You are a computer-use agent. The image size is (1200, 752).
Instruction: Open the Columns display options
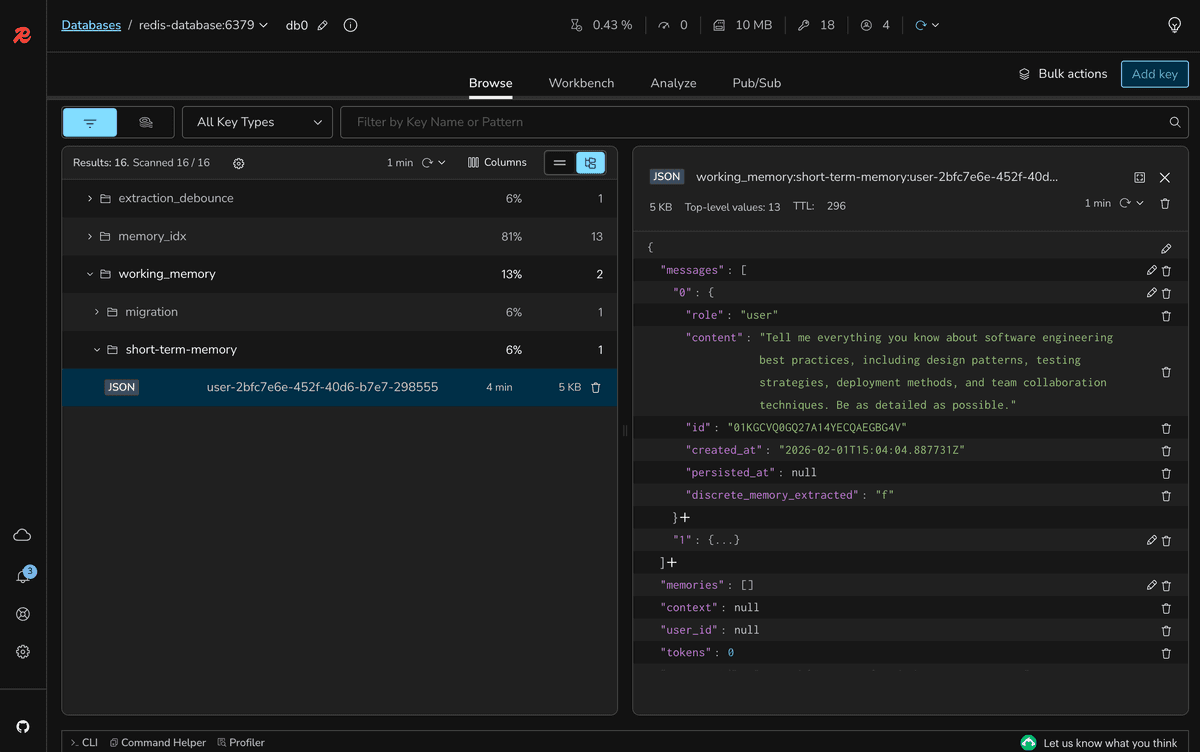[x=496, y=162]
